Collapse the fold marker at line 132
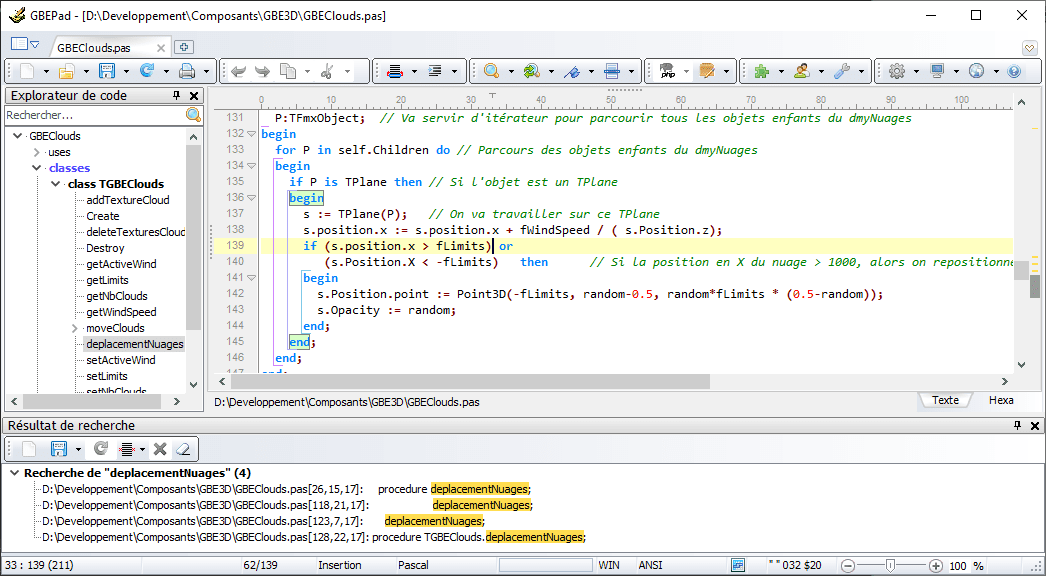 pos(251,133)
